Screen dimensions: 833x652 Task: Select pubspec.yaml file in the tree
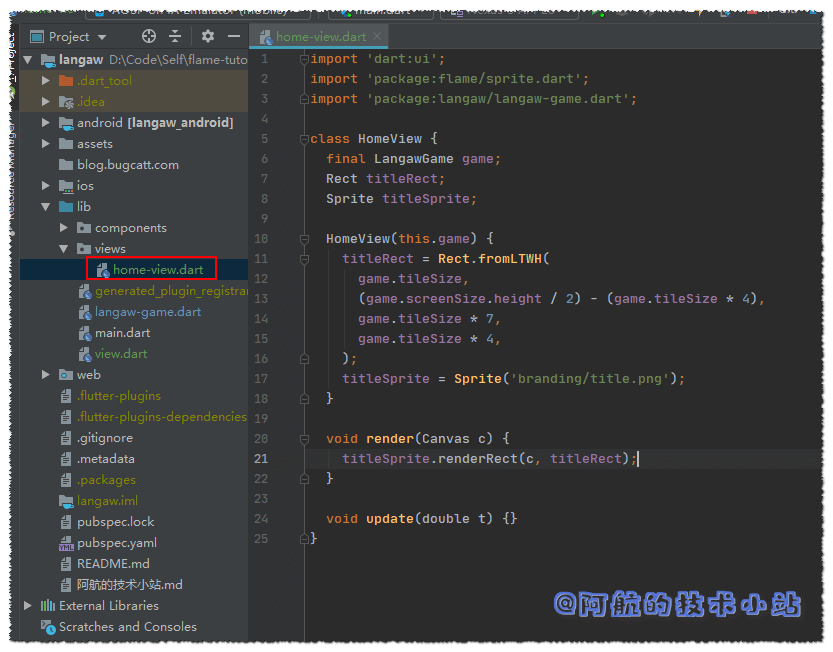pyautogui.click(x=116, y=543)
